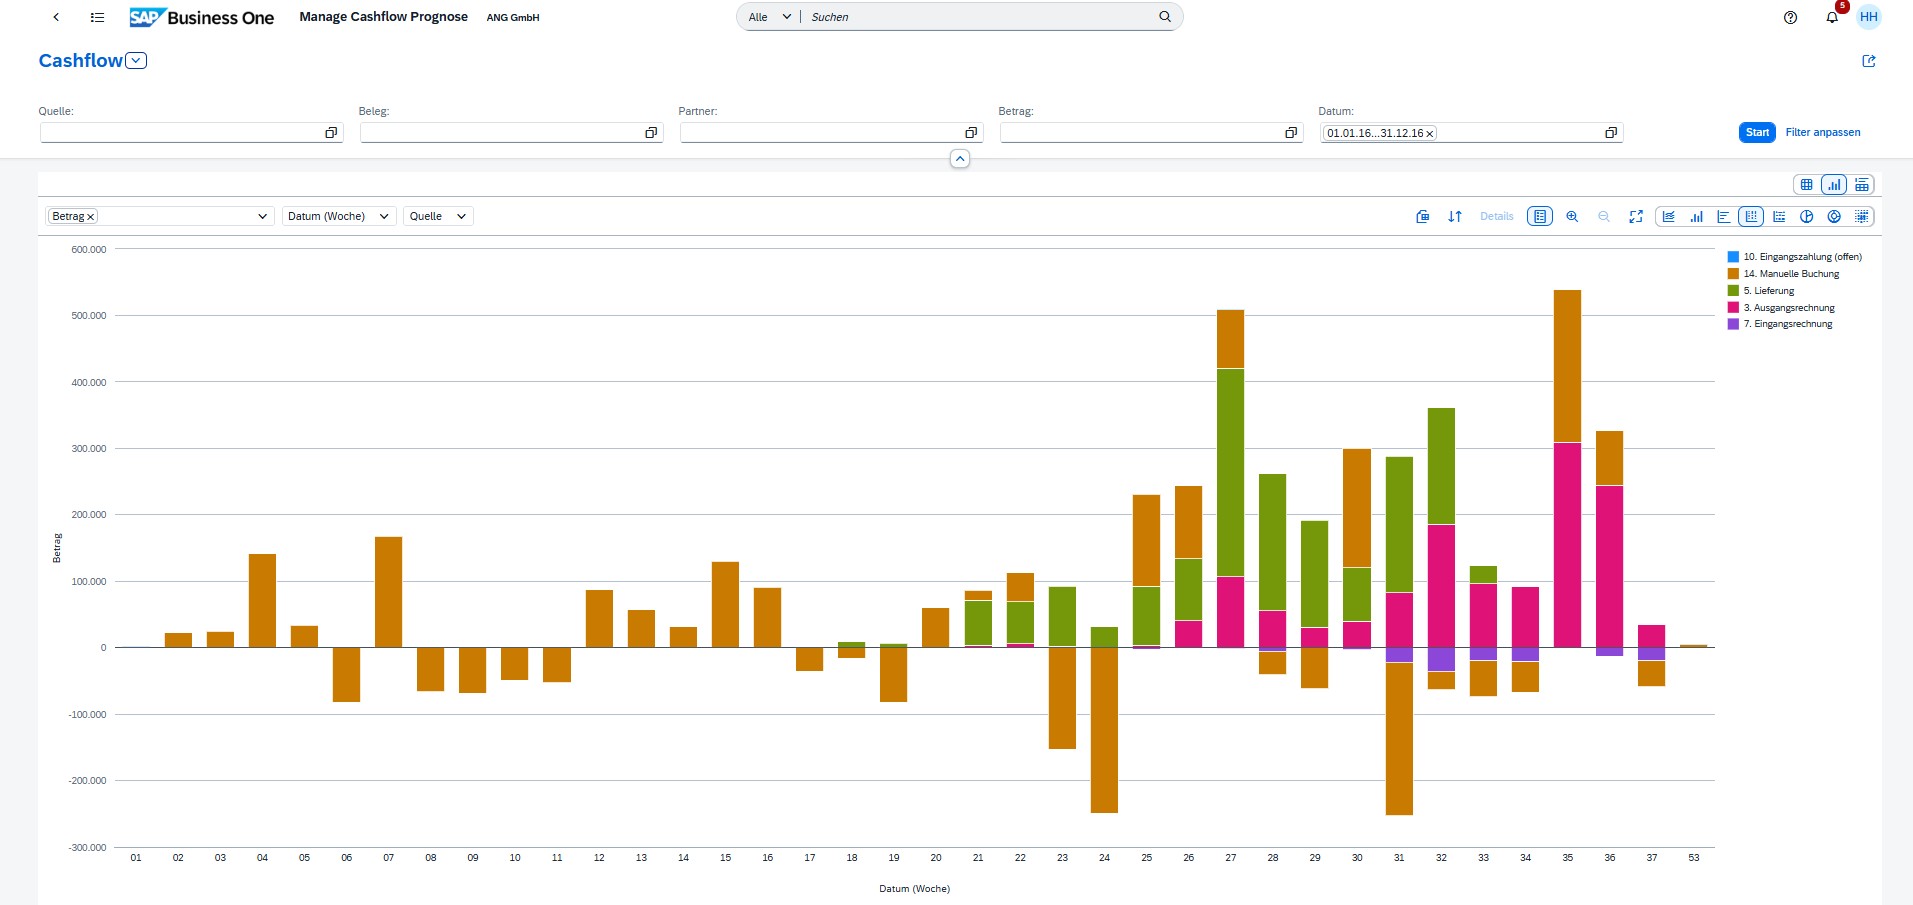Image resolution: width=1913 pixels, height=905 pixels.
Task: Switch to the line chart view
Action: coord(1670,216)
